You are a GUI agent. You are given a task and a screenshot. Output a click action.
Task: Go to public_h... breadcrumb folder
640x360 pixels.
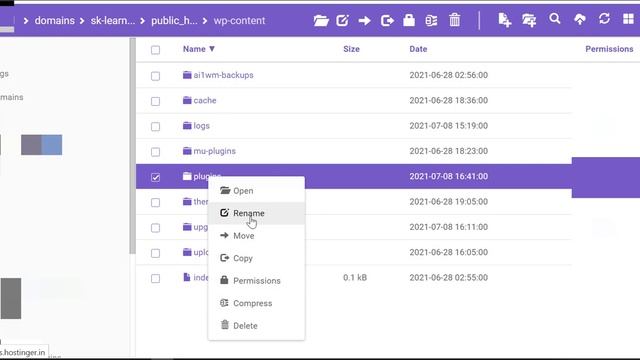point(174,20)
